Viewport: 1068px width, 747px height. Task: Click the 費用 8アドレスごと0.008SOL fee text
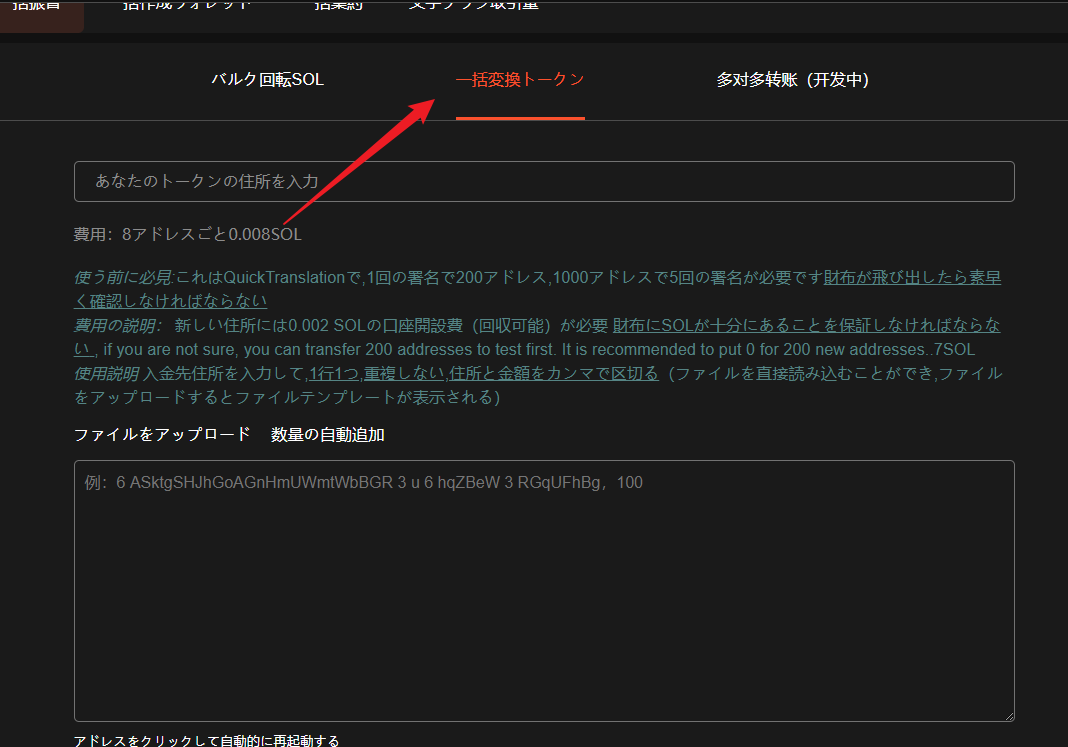(x=187, y=234)
